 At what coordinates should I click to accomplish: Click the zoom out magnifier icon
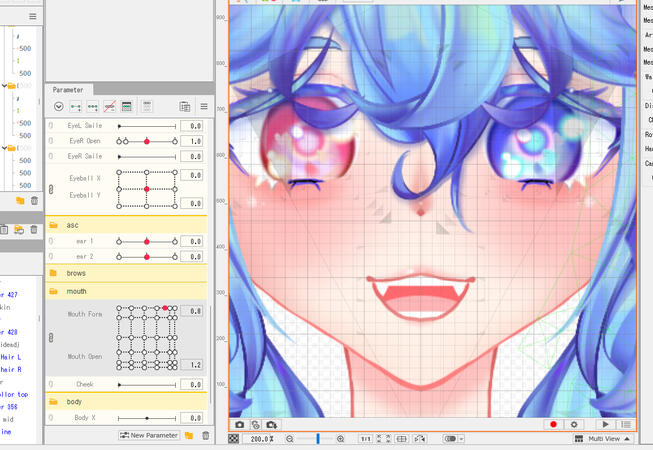(x=290, y=438)
